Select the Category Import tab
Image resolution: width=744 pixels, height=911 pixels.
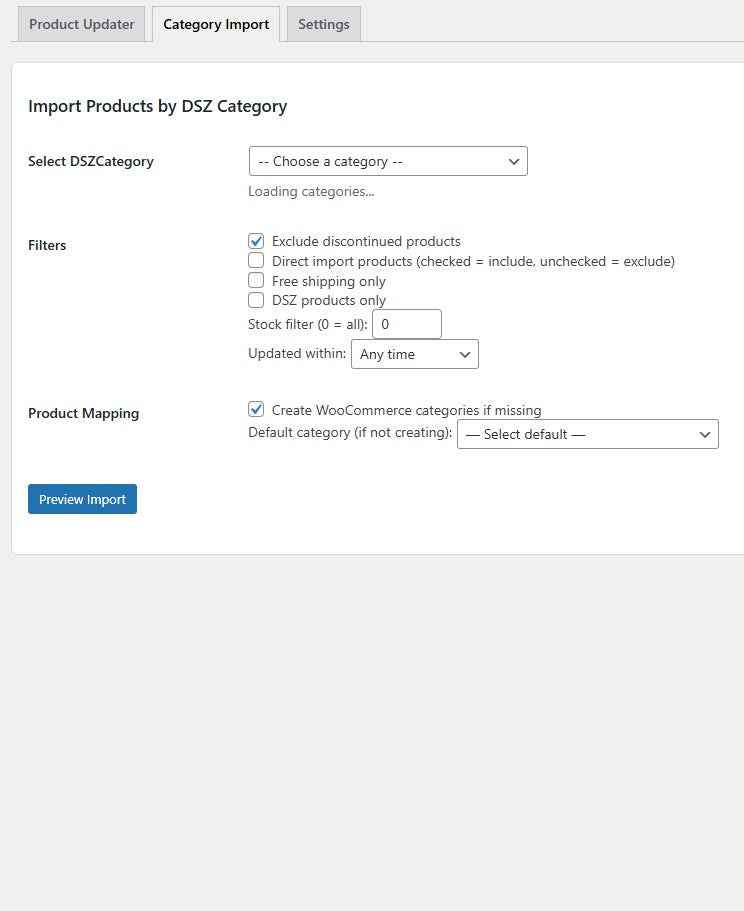pos(216,24)
